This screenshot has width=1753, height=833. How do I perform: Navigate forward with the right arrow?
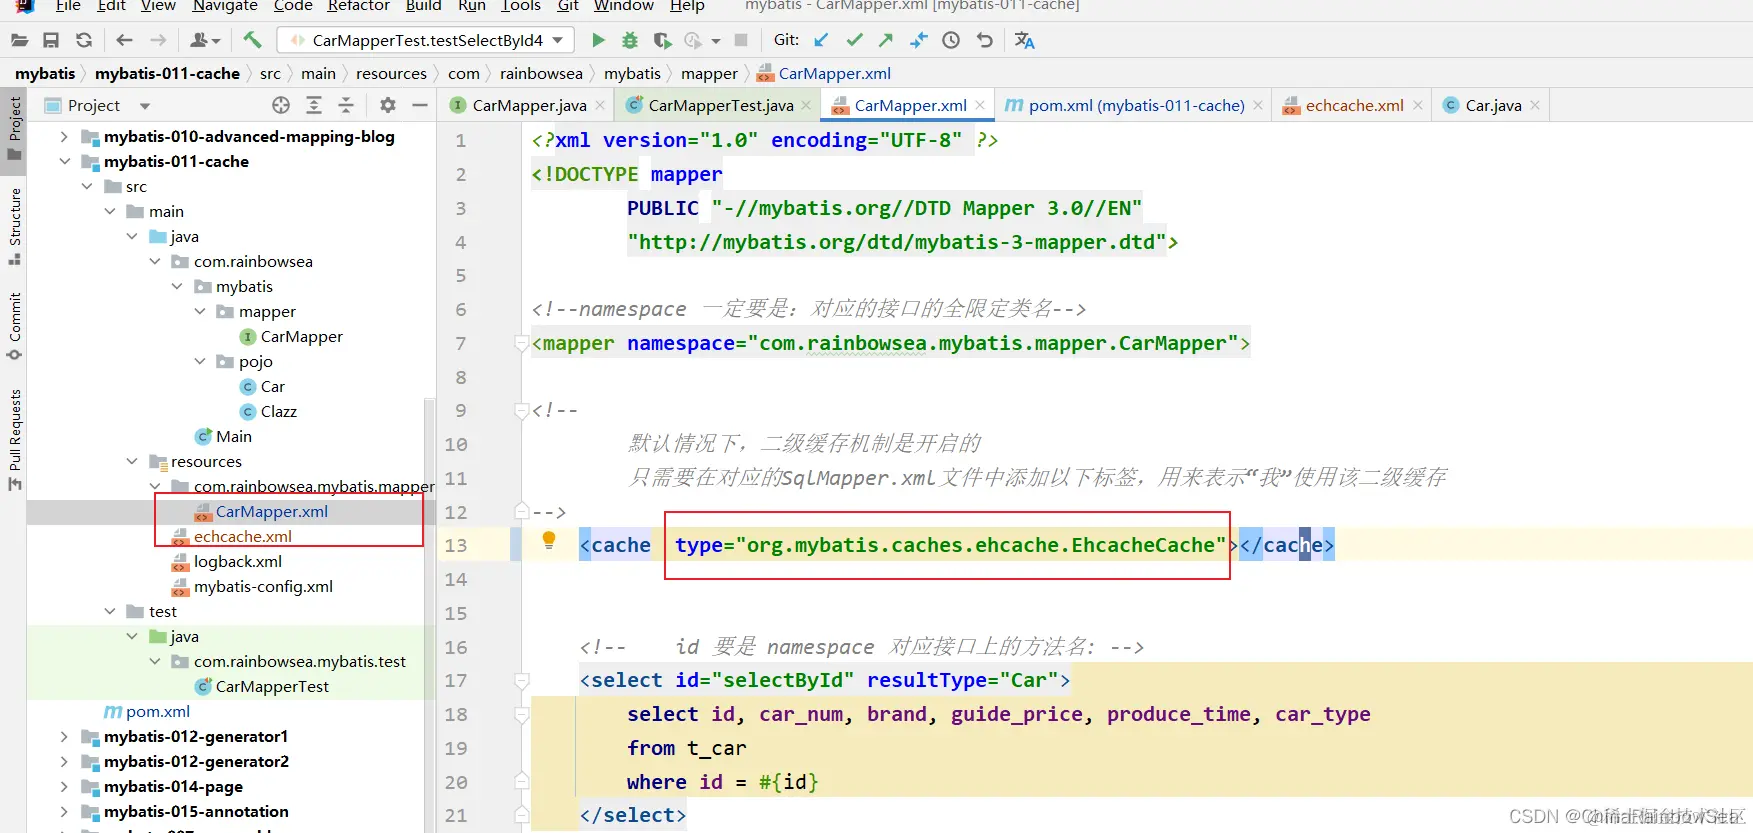pyautogui.click(x=158, y=40)
